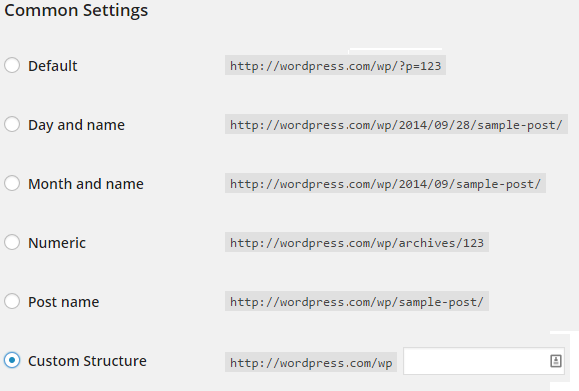Click the ?p=123 sample URL
Viewport: 579px width, 391px height.
(335, 65)
